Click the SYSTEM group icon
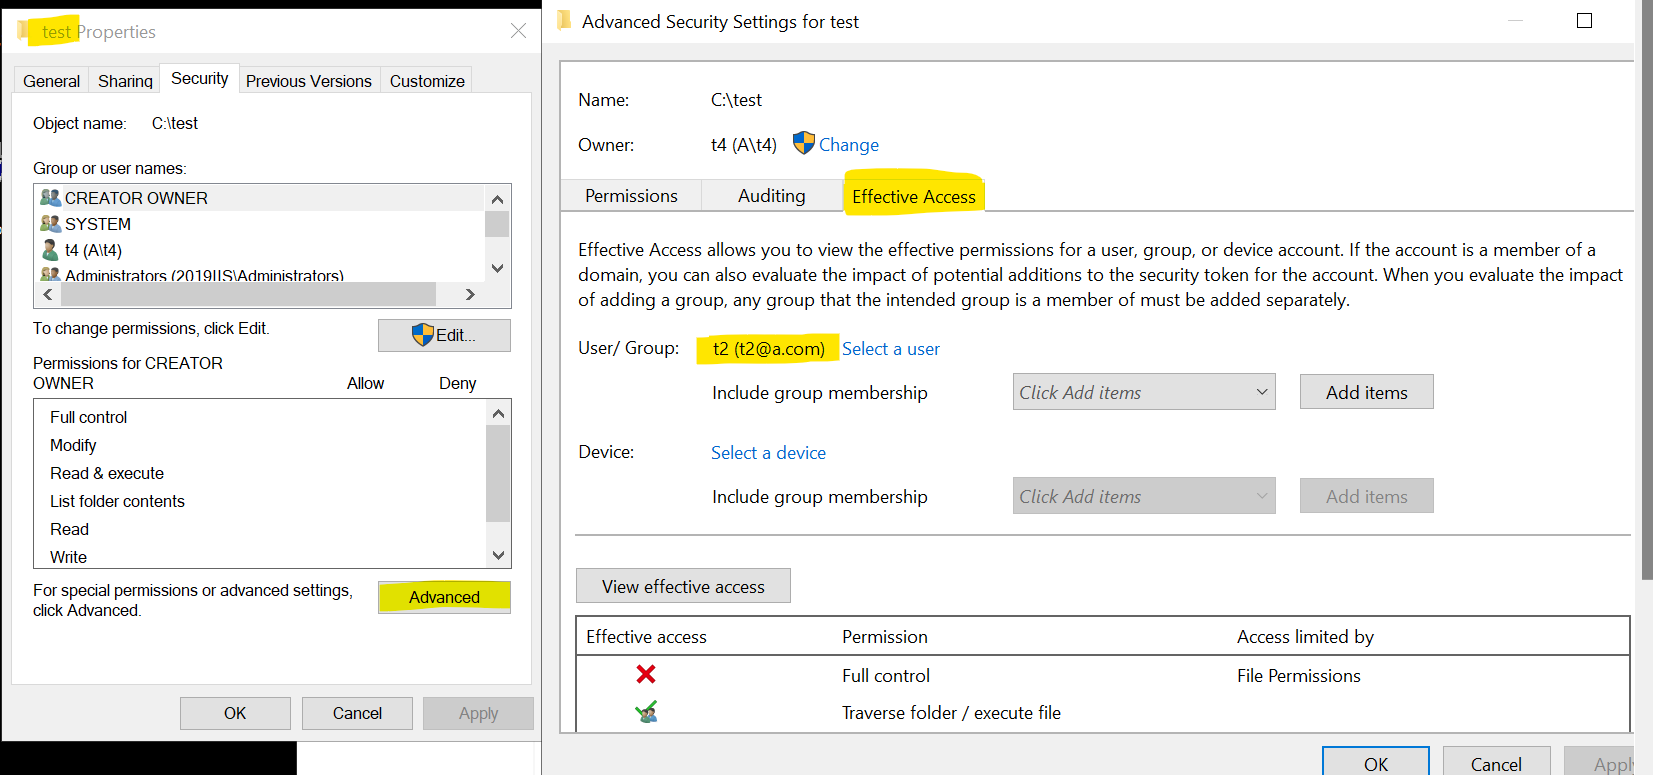Image resolution: width=1653 pixels, height=775 pixels. (50, 224)
